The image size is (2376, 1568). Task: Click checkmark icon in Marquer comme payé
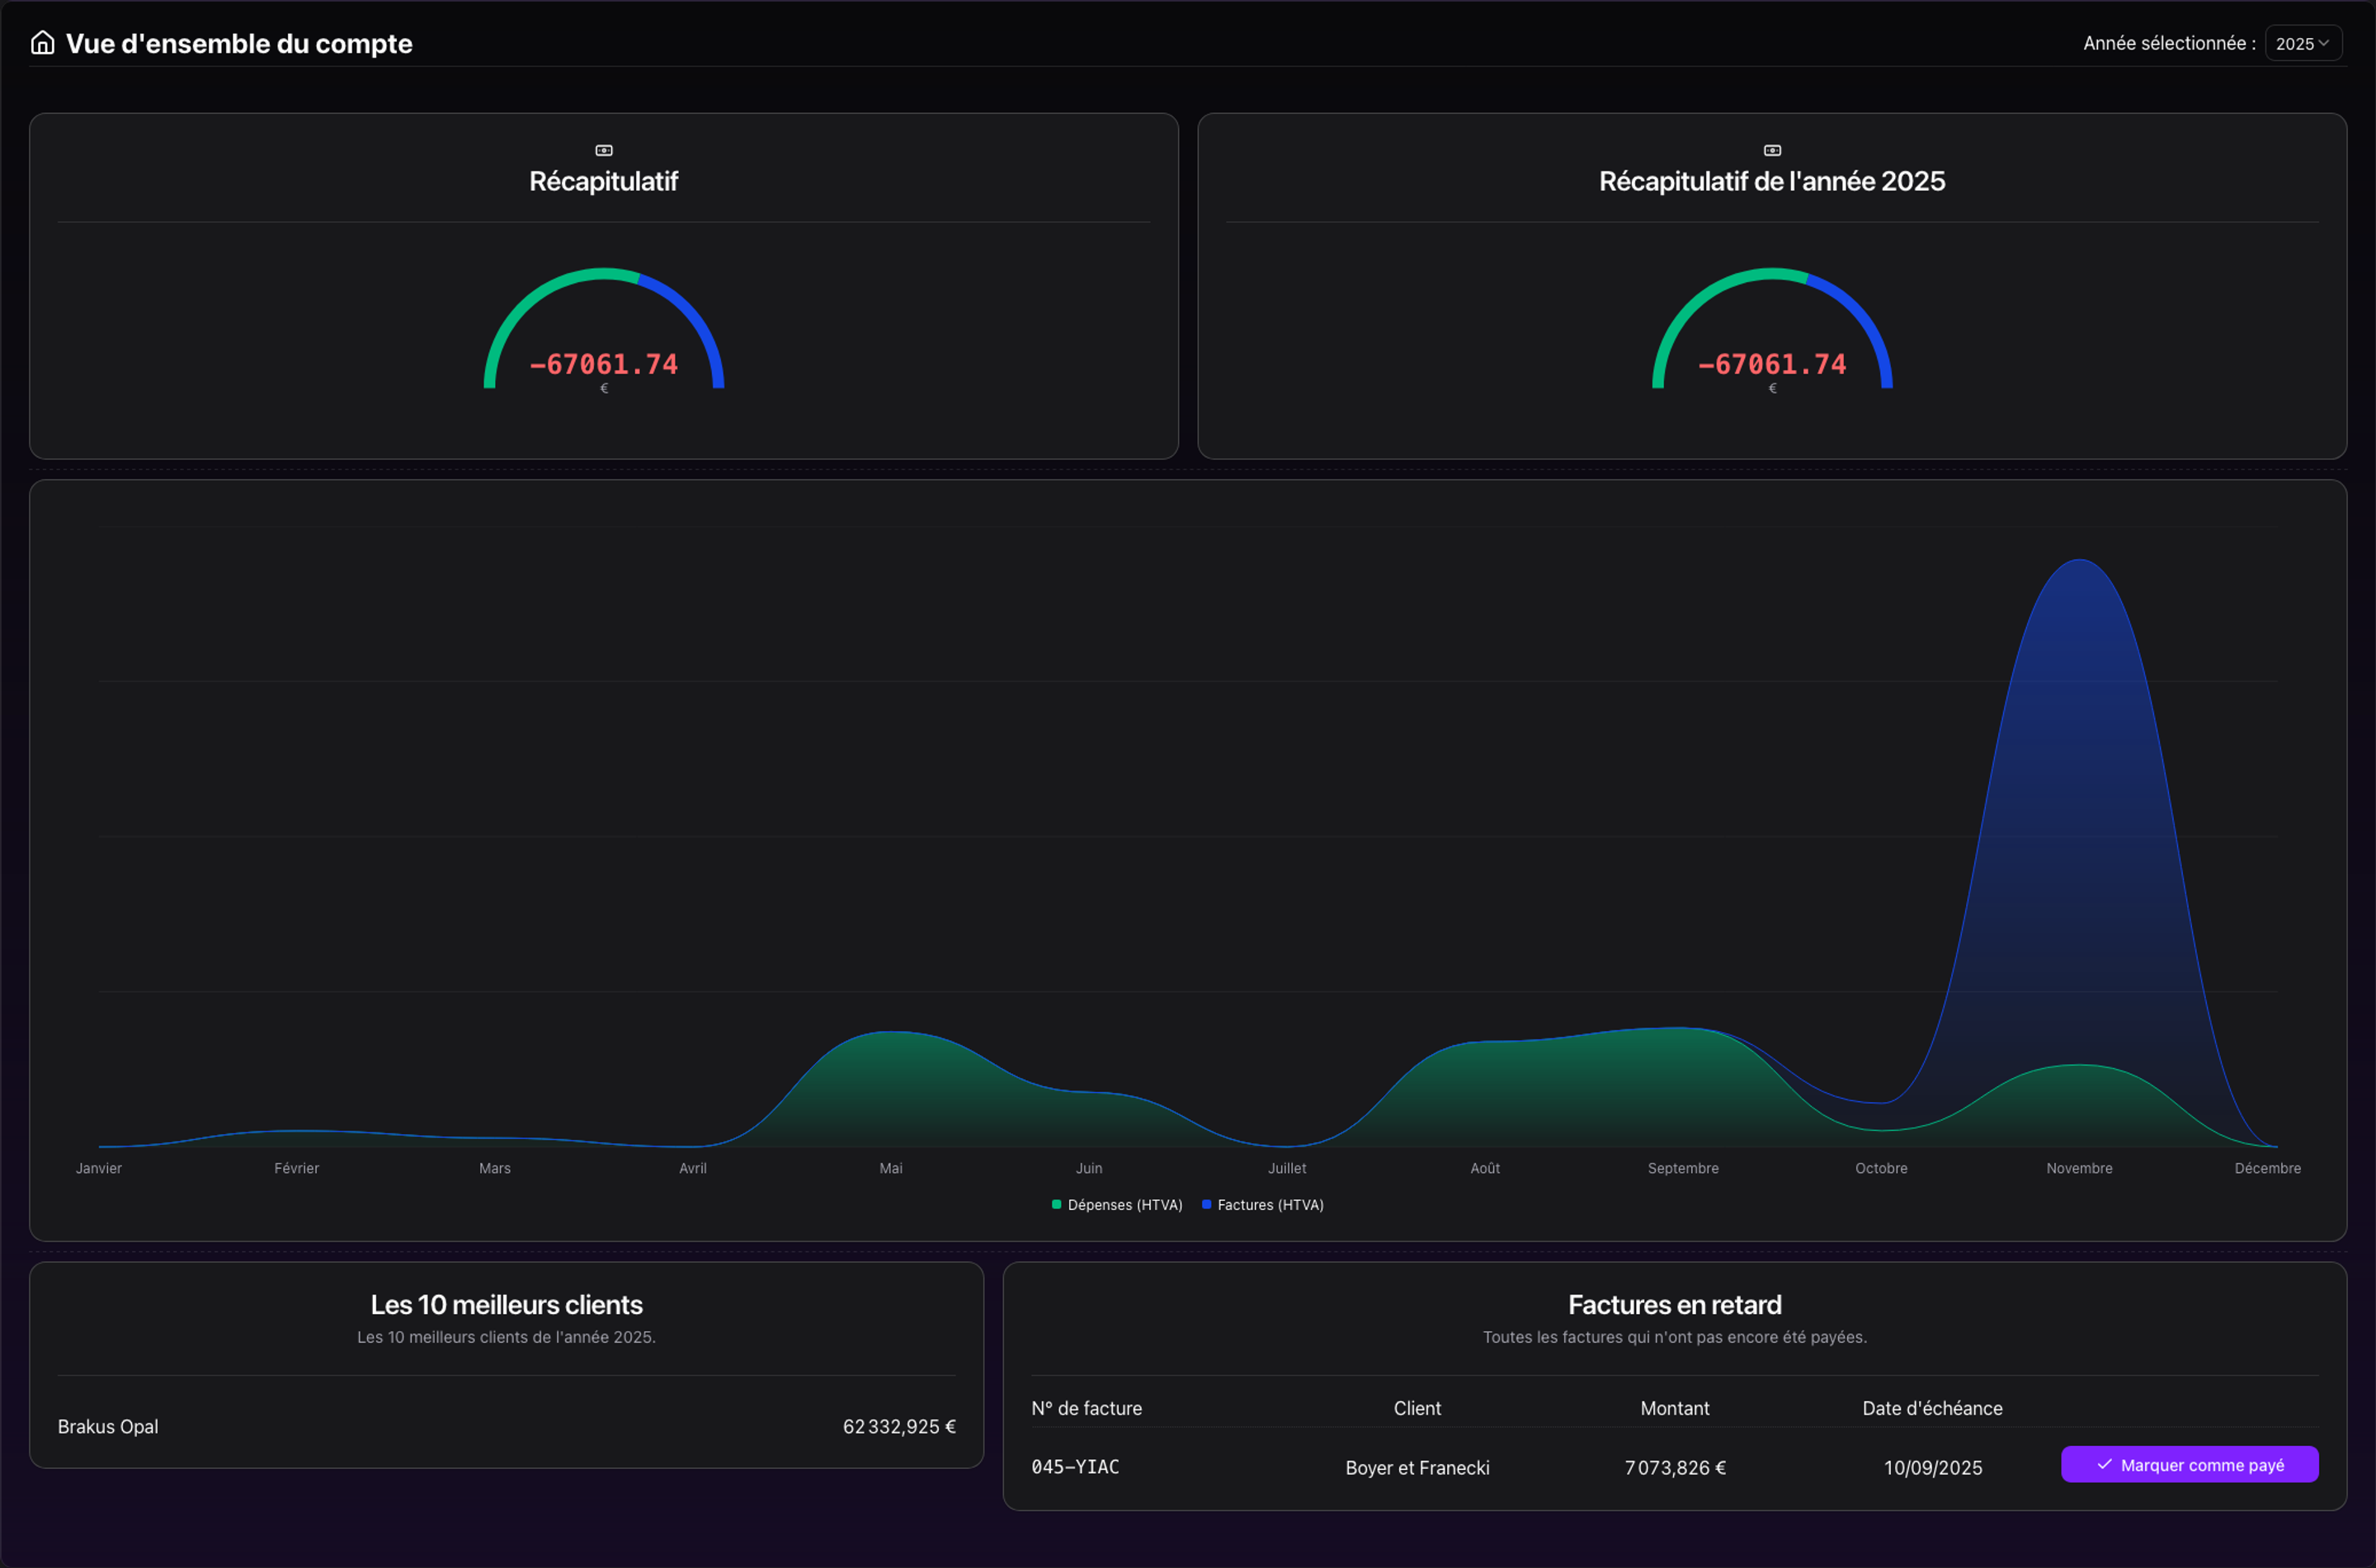[x=2104, y=1464]
